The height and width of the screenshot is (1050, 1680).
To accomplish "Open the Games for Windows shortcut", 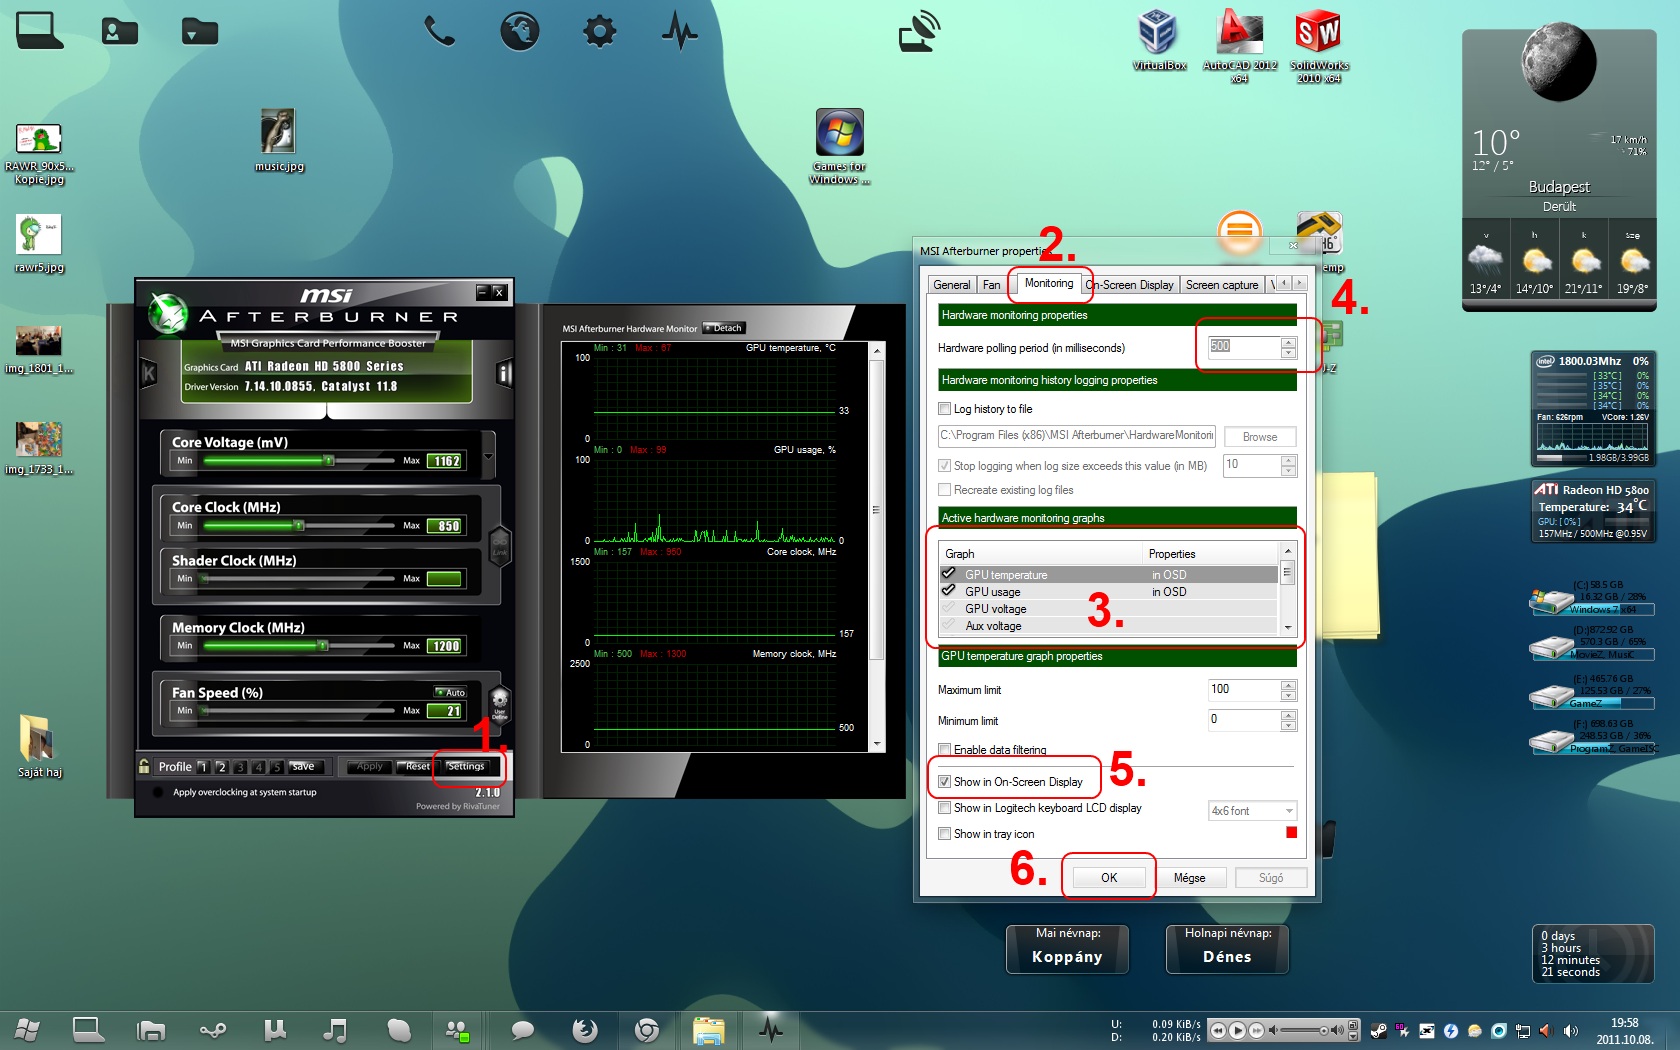I will (x=839, y=146).
